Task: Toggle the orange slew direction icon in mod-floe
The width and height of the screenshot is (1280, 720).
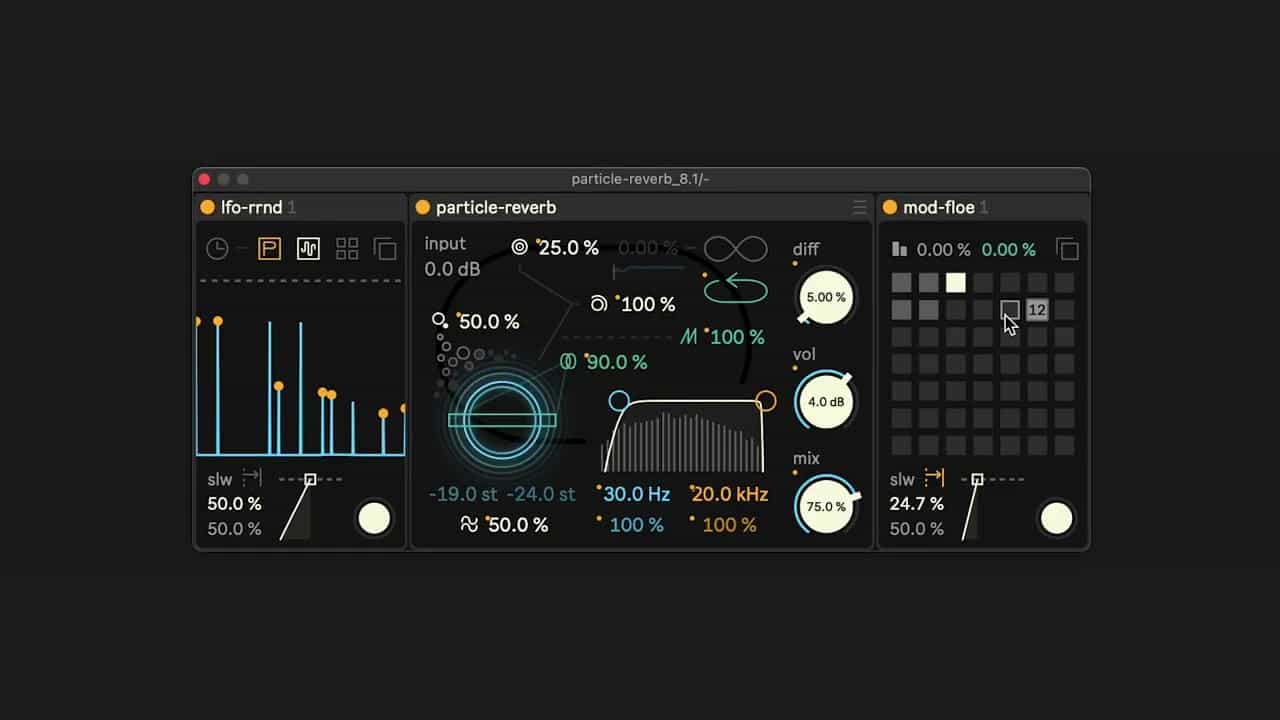Action: [x=934, y=478]
